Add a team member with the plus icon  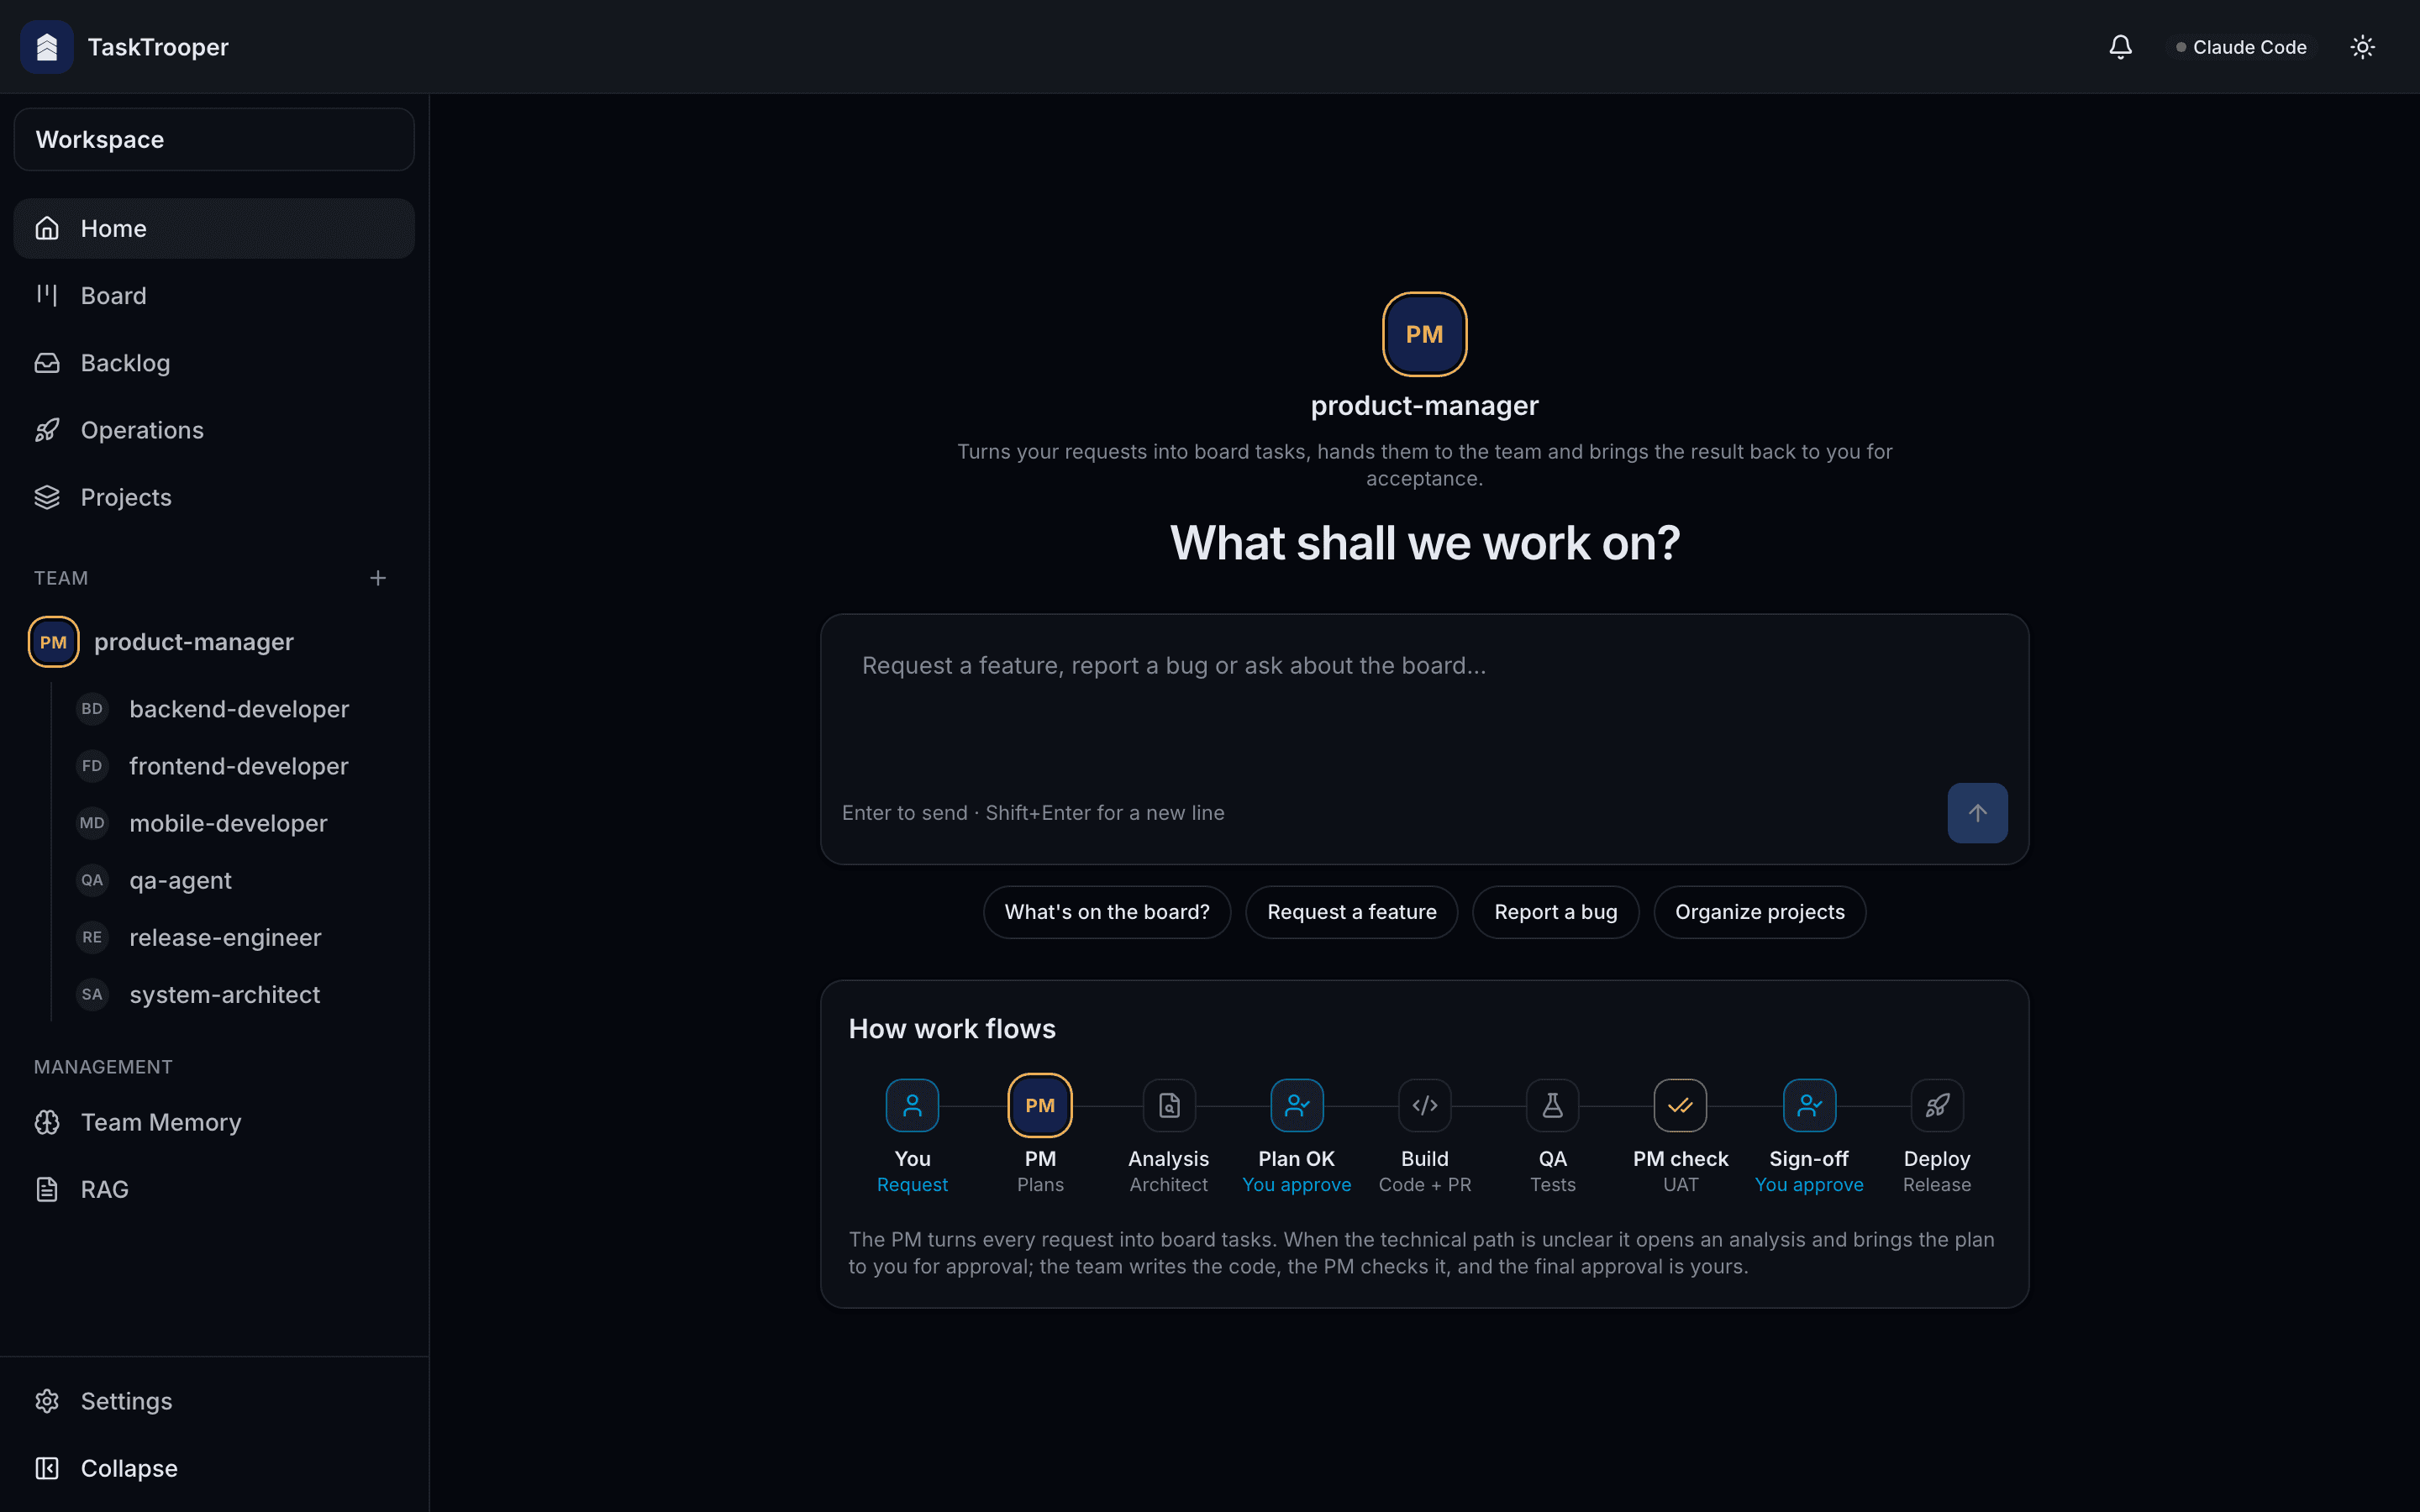point(378,578)
